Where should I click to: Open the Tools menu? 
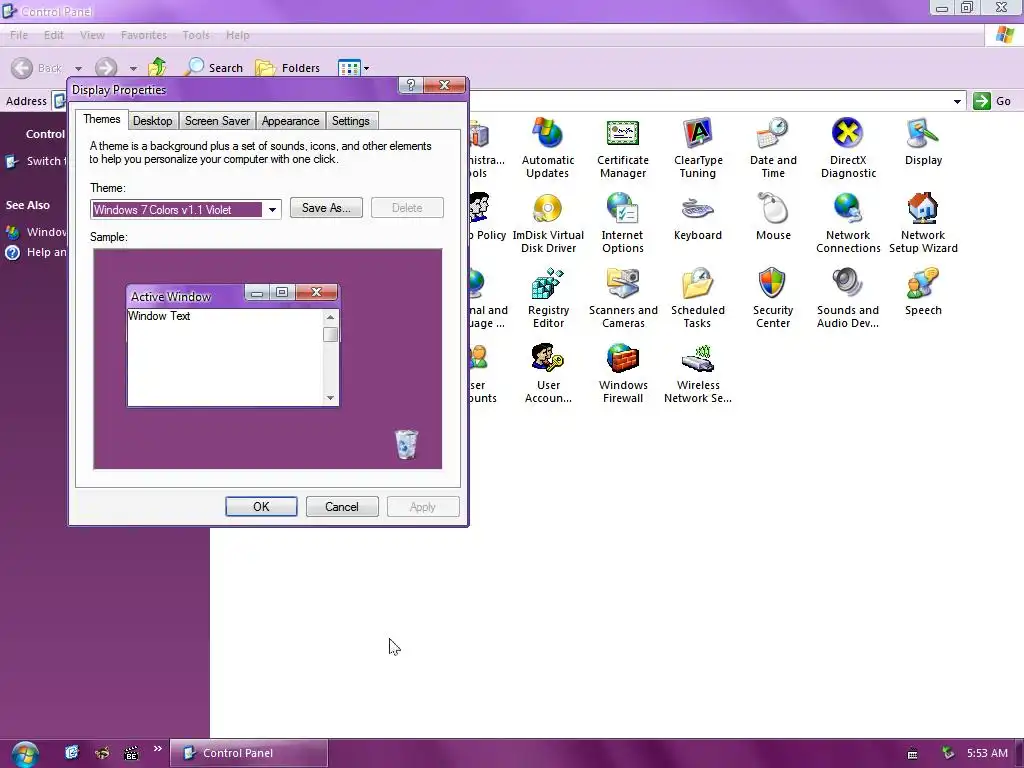196,35
